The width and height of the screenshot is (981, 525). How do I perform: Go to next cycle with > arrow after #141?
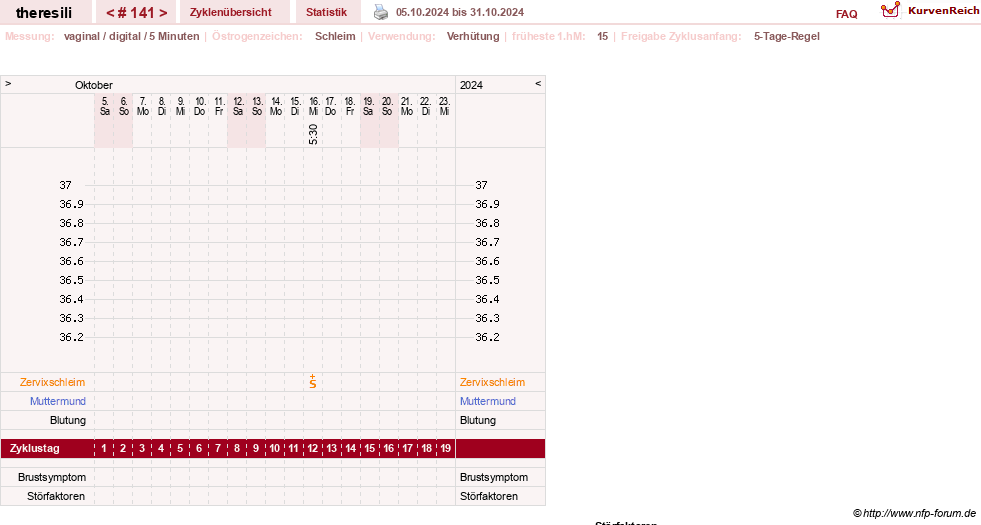pos(163,13)
